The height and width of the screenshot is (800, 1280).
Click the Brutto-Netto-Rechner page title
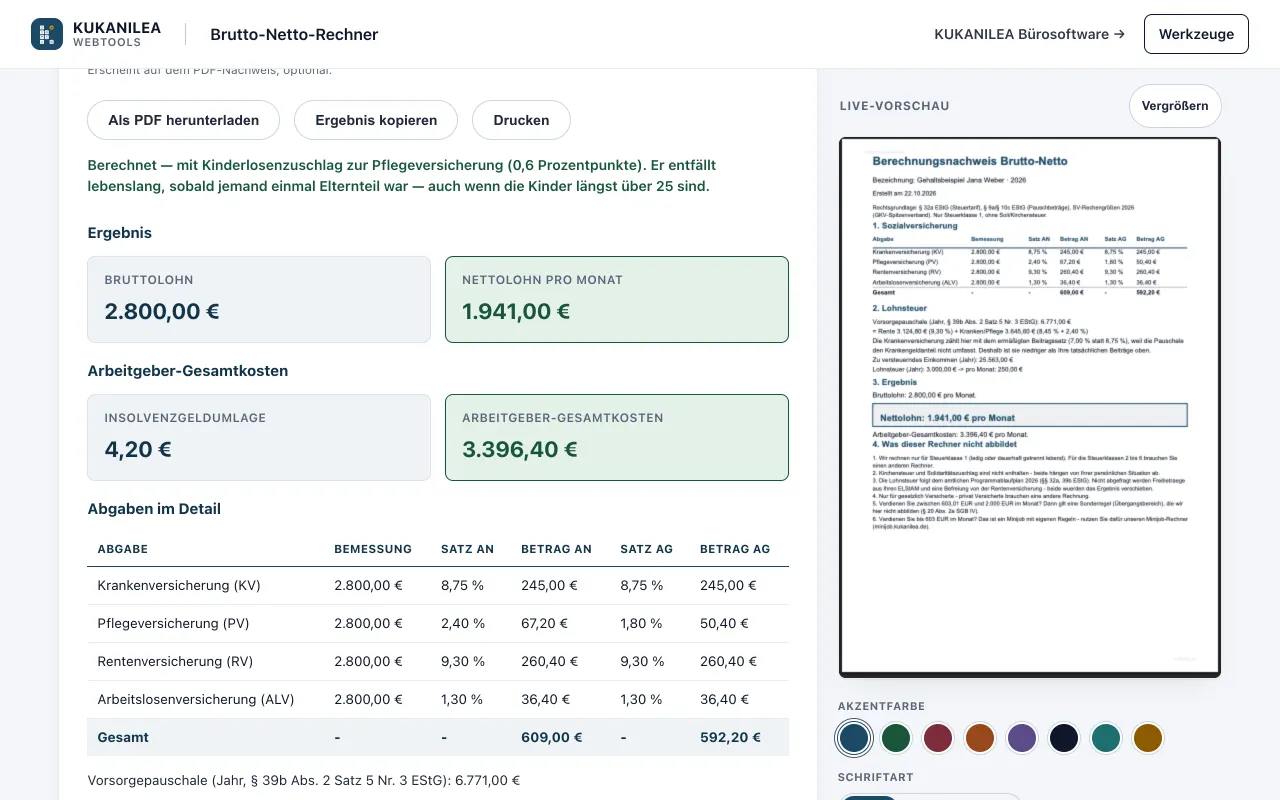click(294, 34)
